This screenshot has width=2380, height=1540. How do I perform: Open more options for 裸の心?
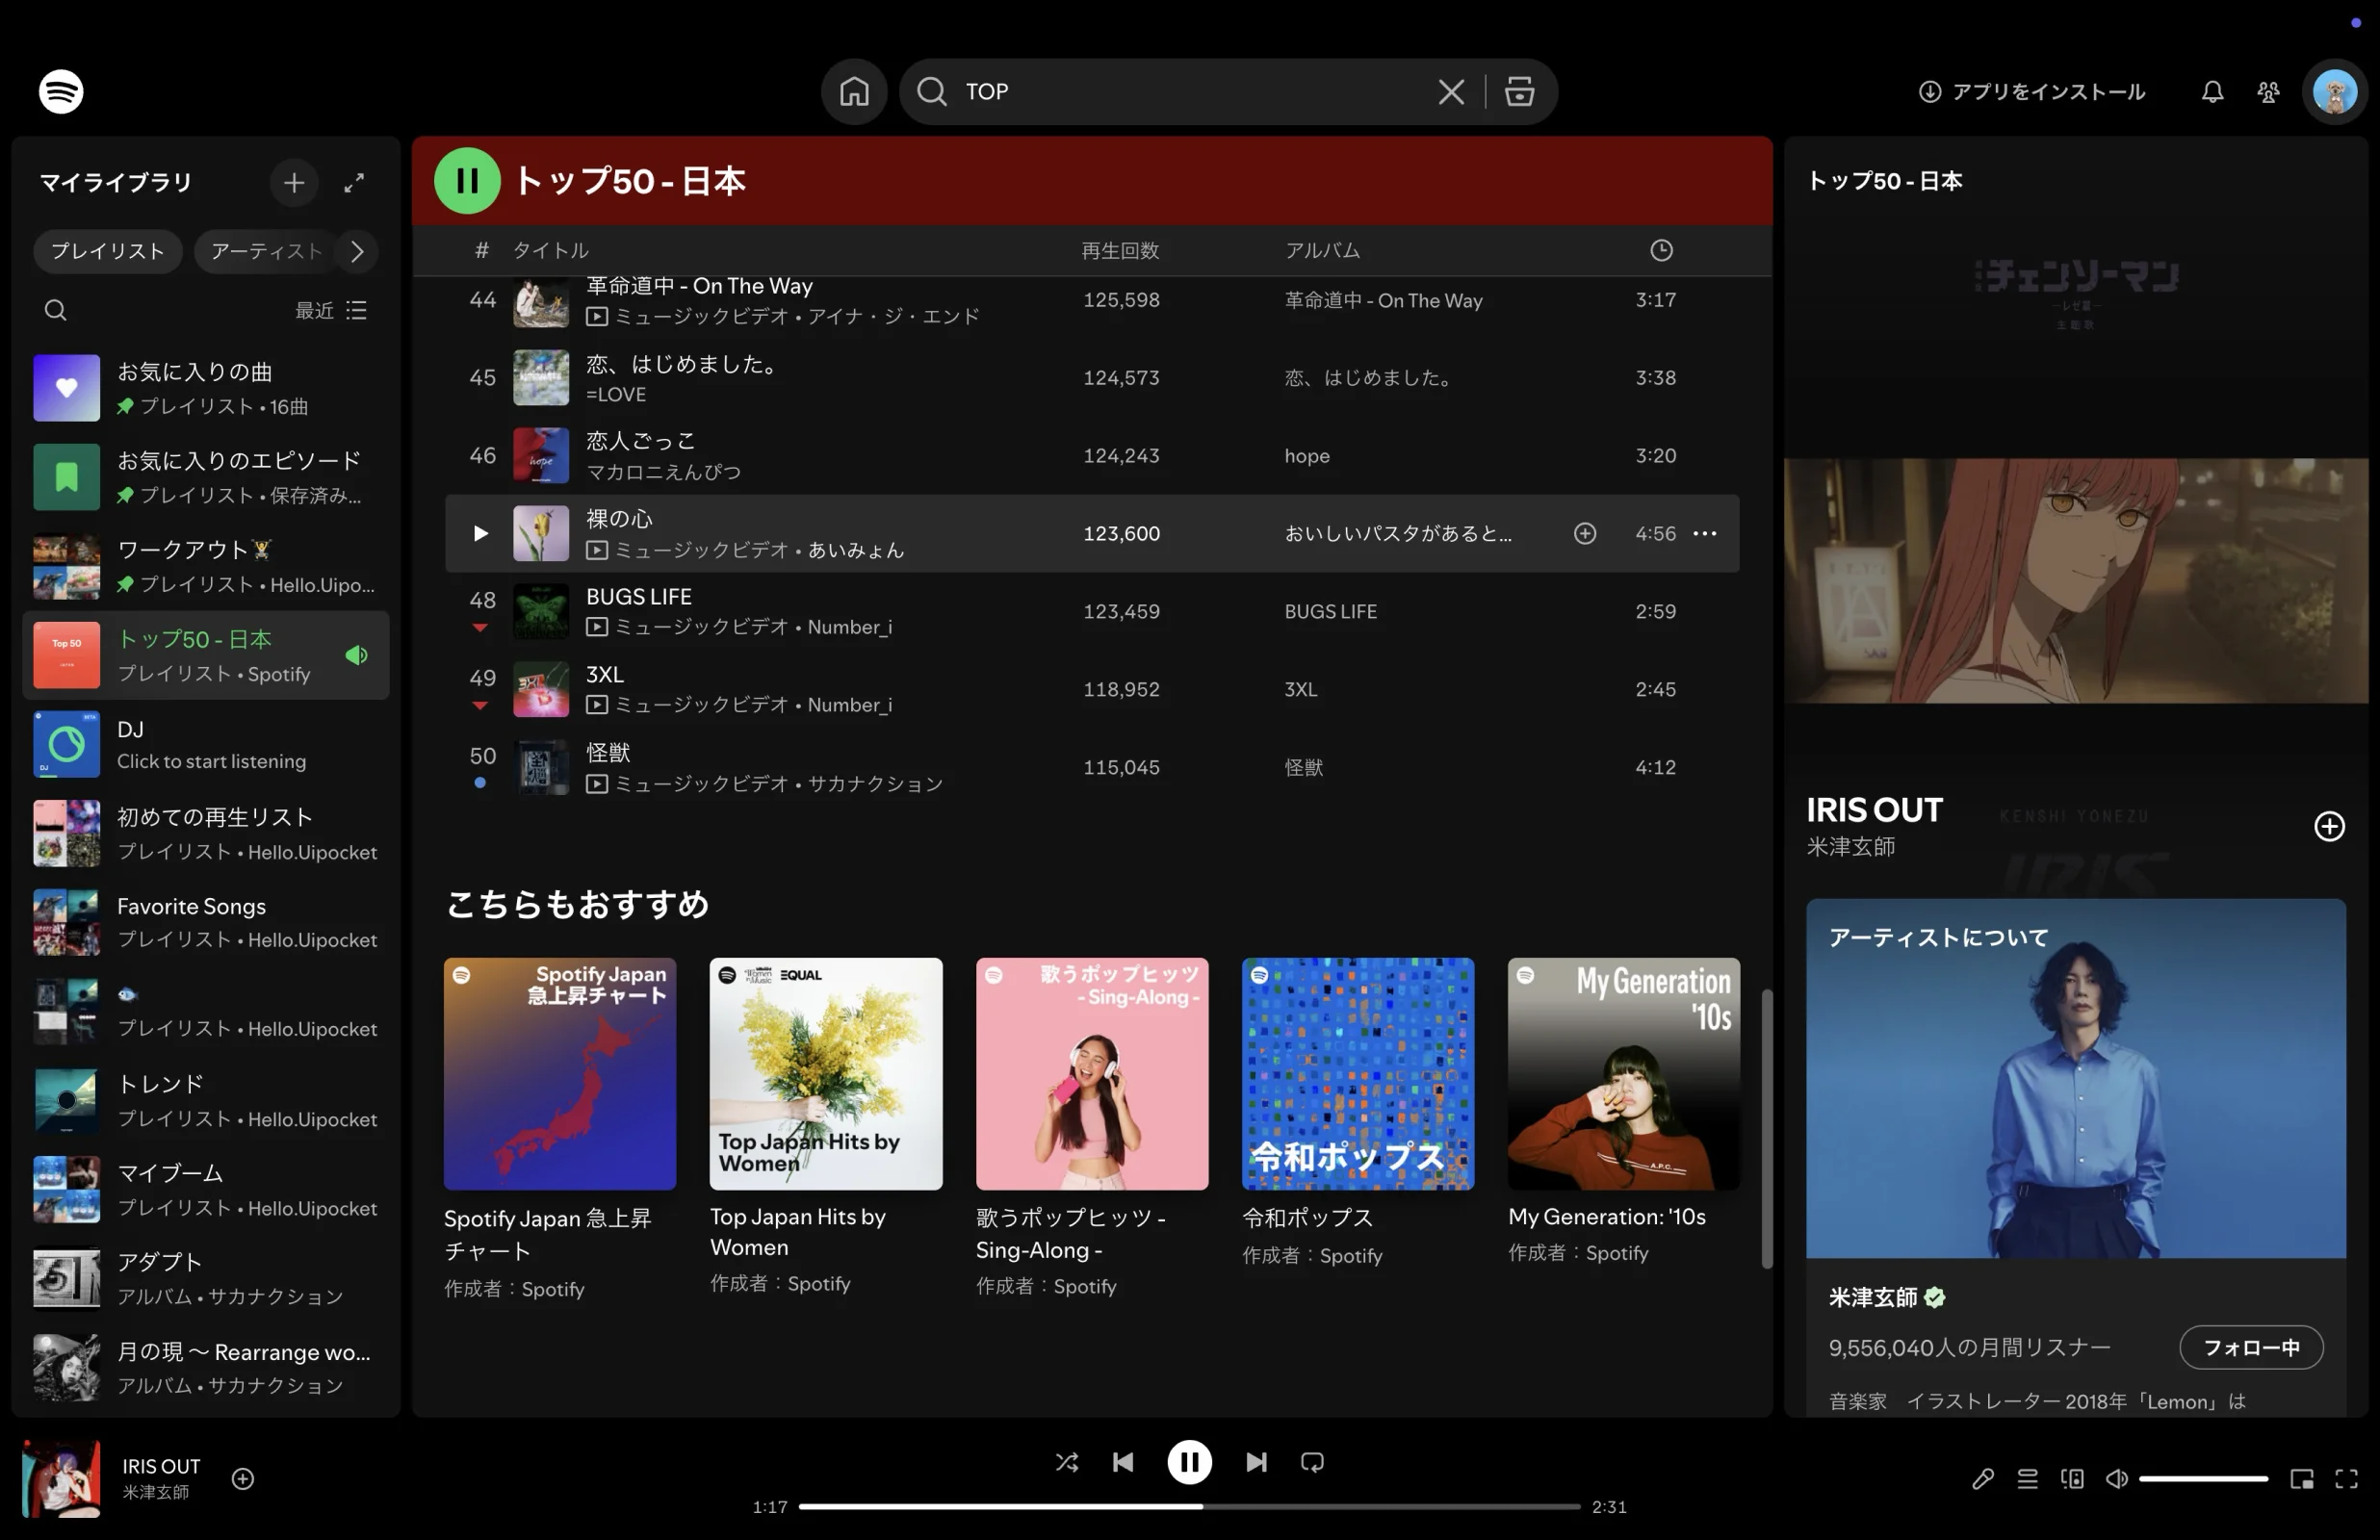1704,533
